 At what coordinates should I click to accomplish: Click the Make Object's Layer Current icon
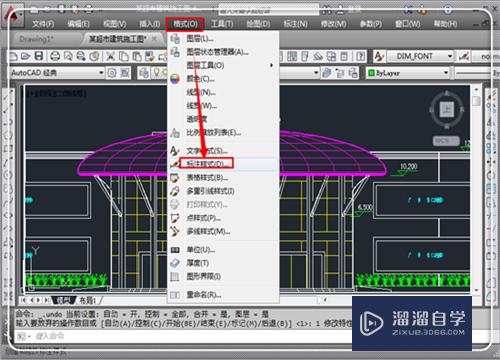pyautogui.click(x=327, y=73)
